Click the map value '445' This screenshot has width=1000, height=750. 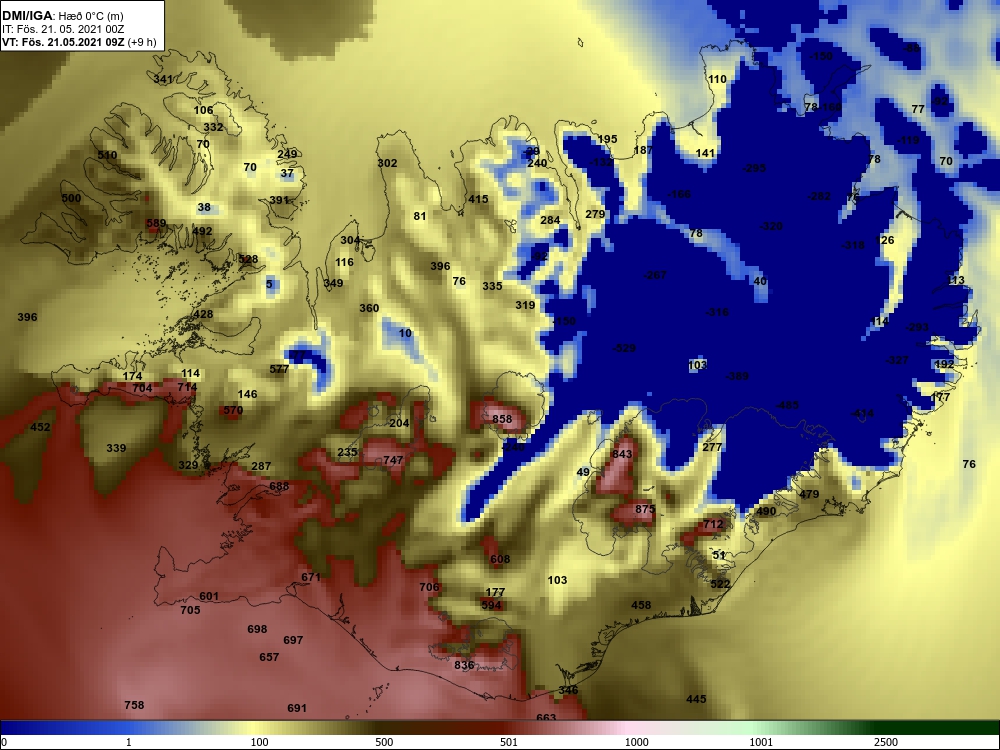(696, 699)
